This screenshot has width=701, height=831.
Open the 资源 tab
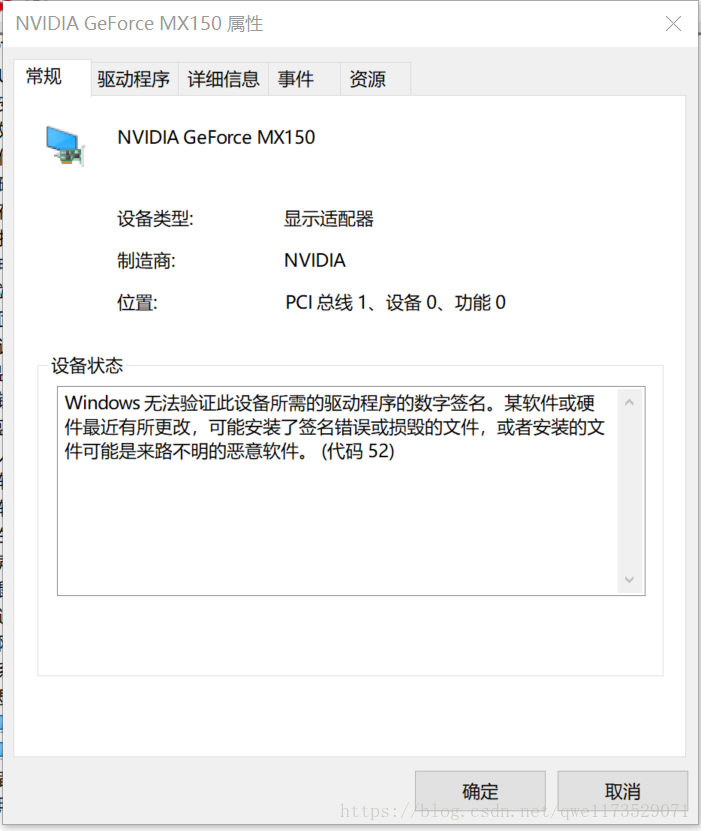pos(375,79)
